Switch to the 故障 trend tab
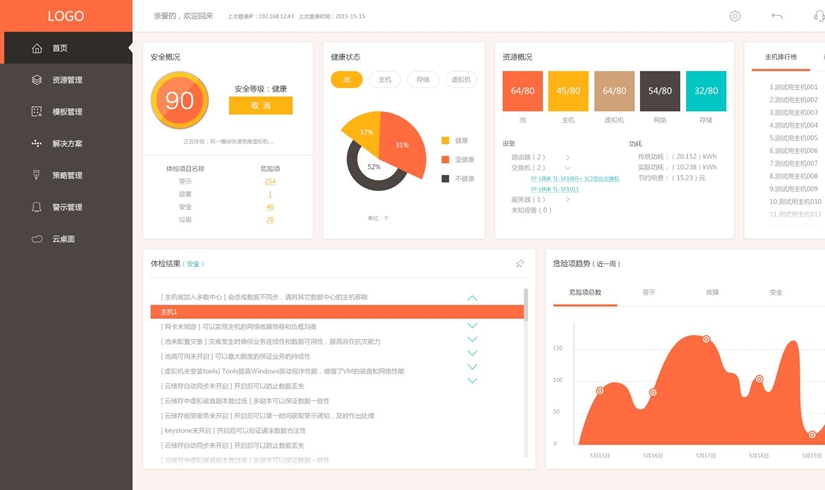 point(712,293)
